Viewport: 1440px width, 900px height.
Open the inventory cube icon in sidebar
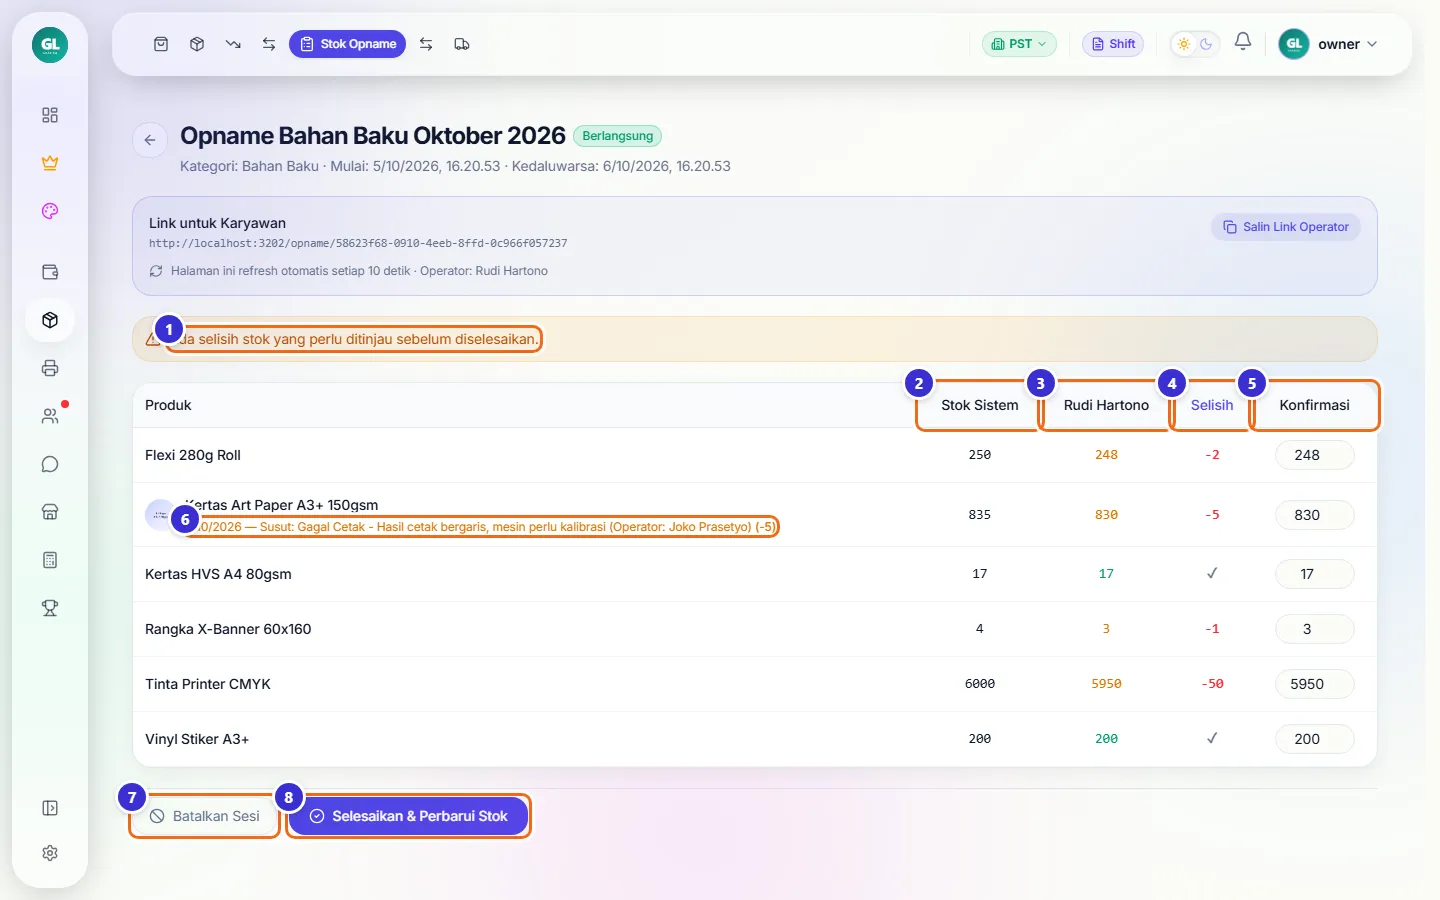50,320
